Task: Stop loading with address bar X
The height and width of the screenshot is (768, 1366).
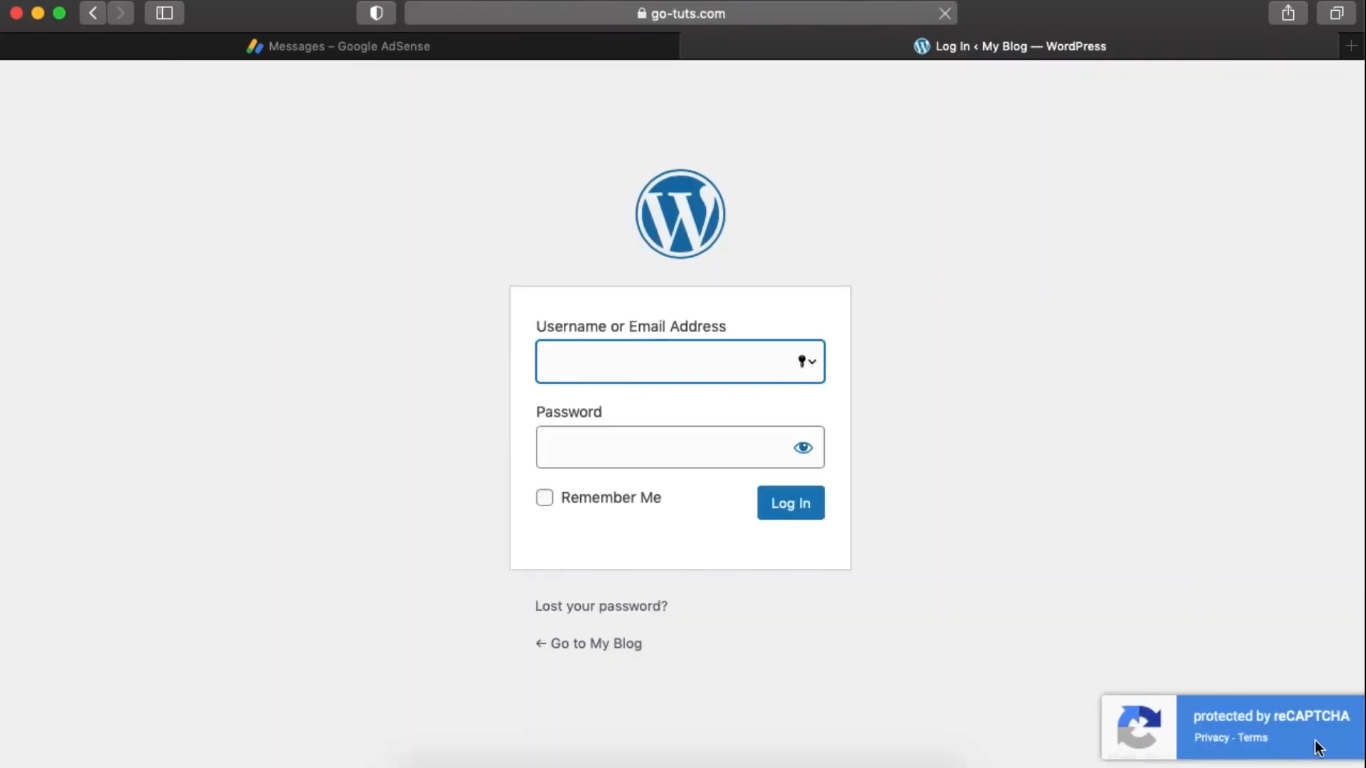Action: tap(944, 13)
